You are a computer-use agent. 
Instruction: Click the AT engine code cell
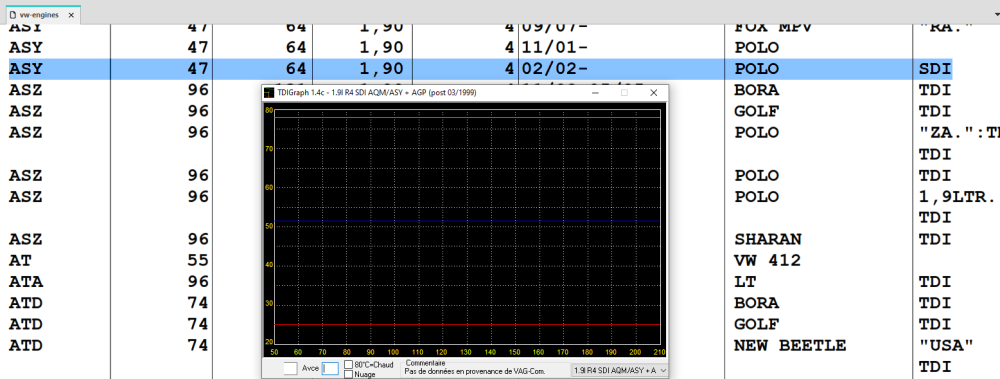click(20, 260)
